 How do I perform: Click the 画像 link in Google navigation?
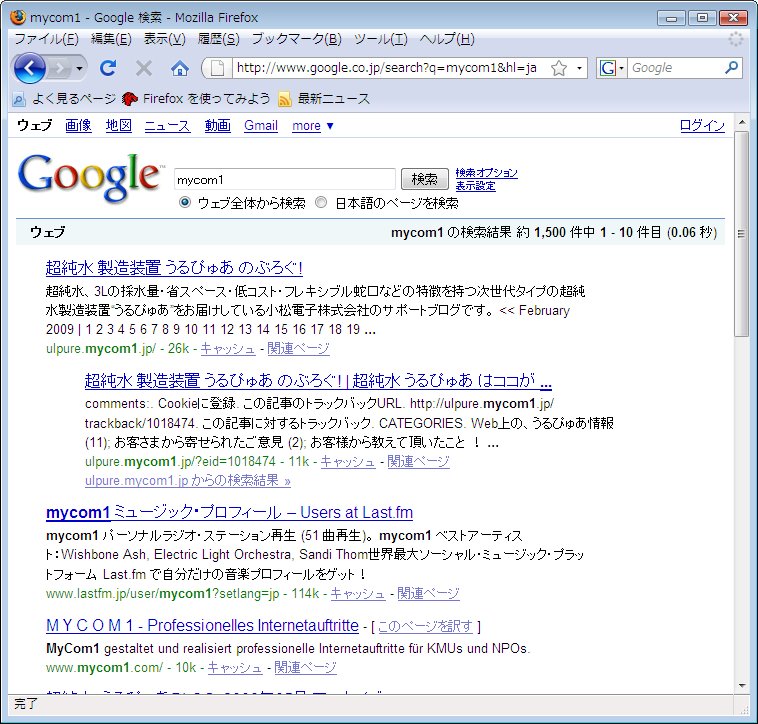(x=78, y=126)
